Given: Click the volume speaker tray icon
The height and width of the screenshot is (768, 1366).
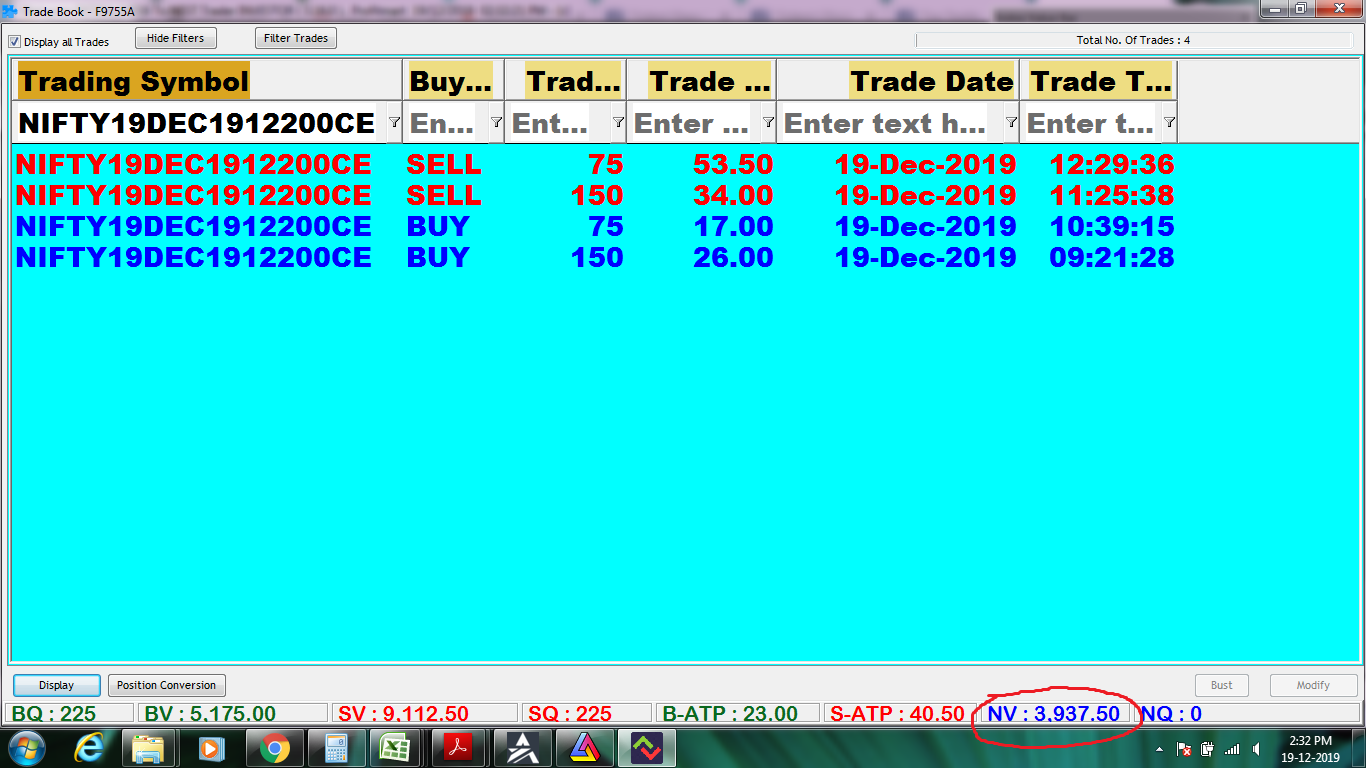Looking at the screenshot, I should coord(1256,749).
